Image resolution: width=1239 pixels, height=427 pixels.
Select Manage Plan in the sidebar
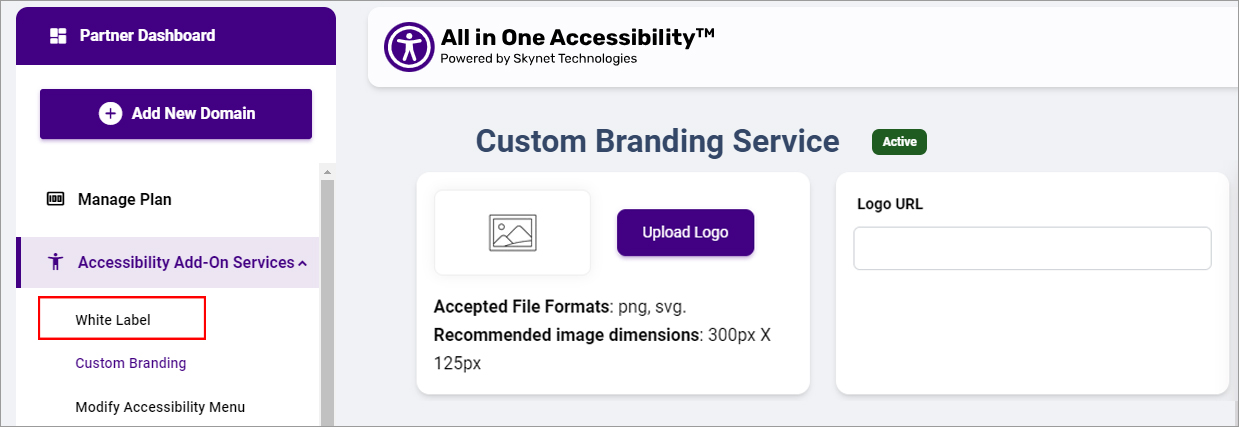125,199
